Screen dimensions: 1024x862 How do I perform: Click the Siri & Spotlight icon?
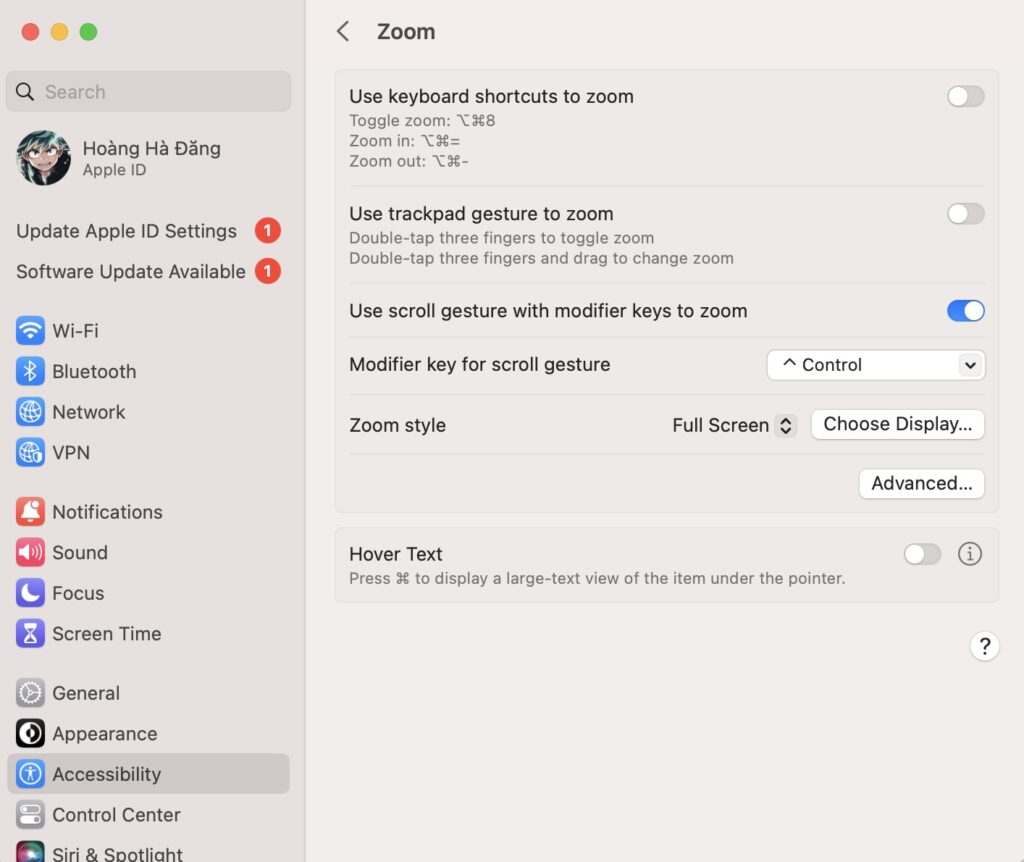[30, 852]
